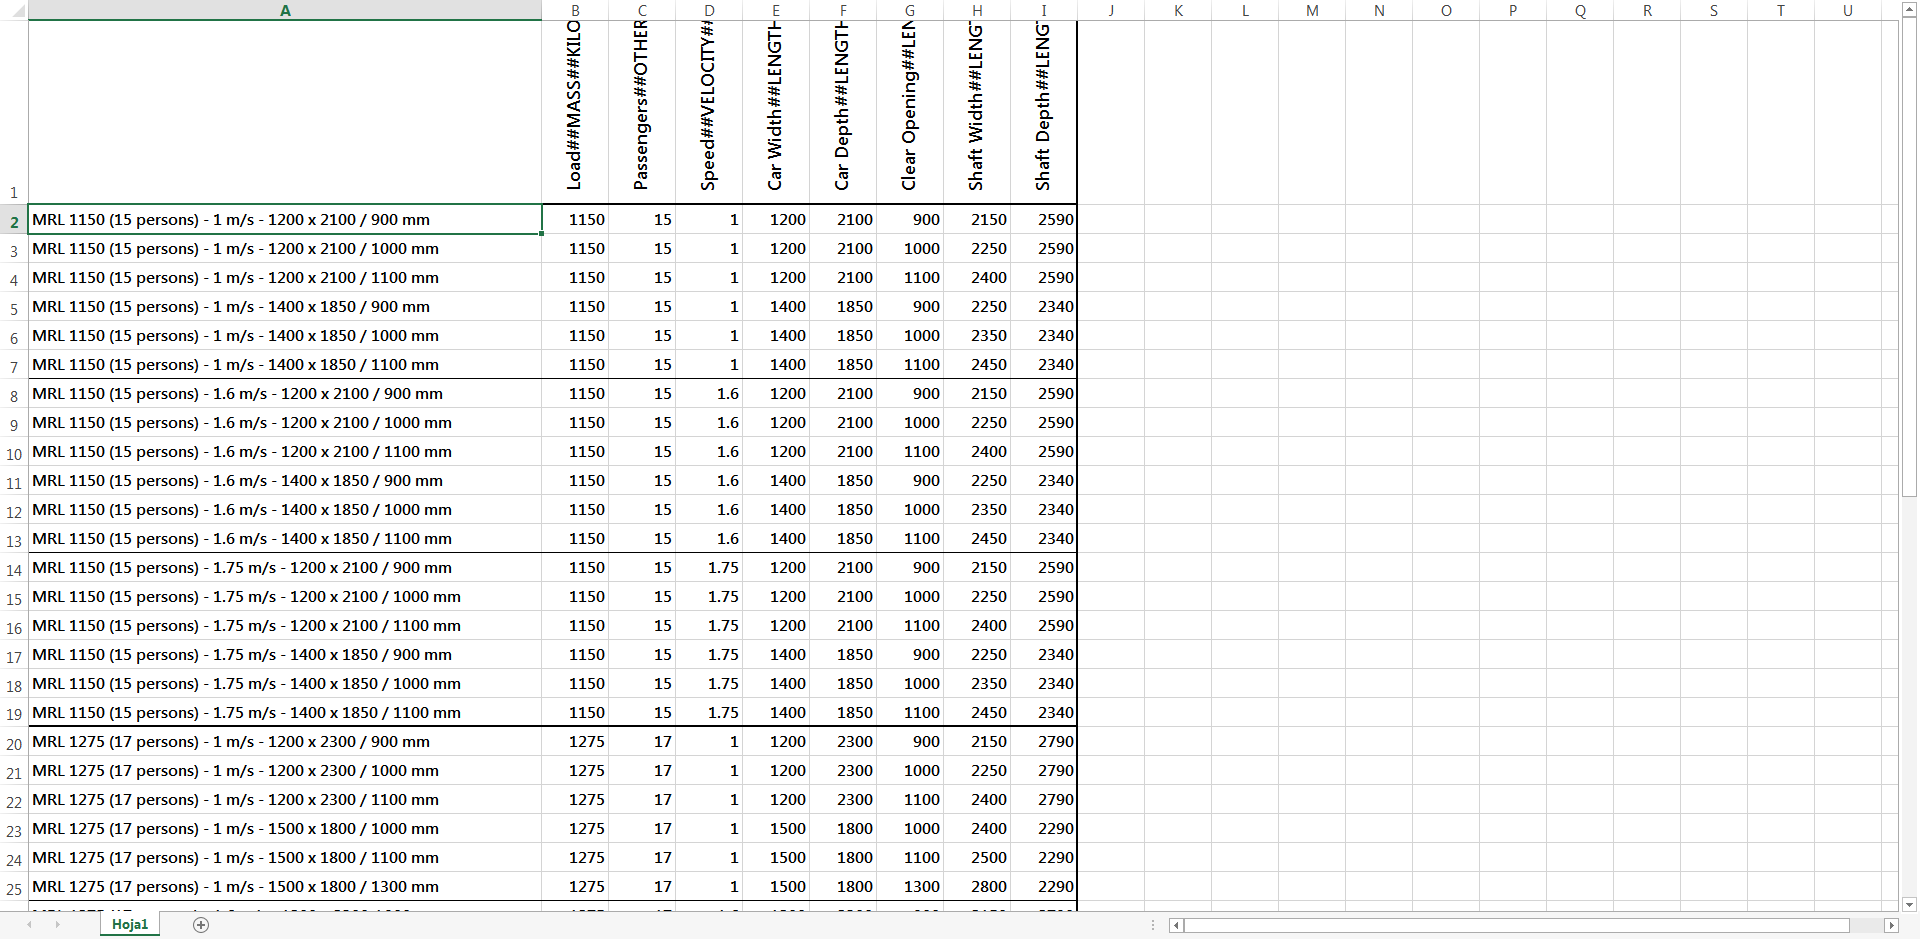Click sheet tab bar options dots
The width and height of the screenshot is (1920, 939).
[1153, 926]
